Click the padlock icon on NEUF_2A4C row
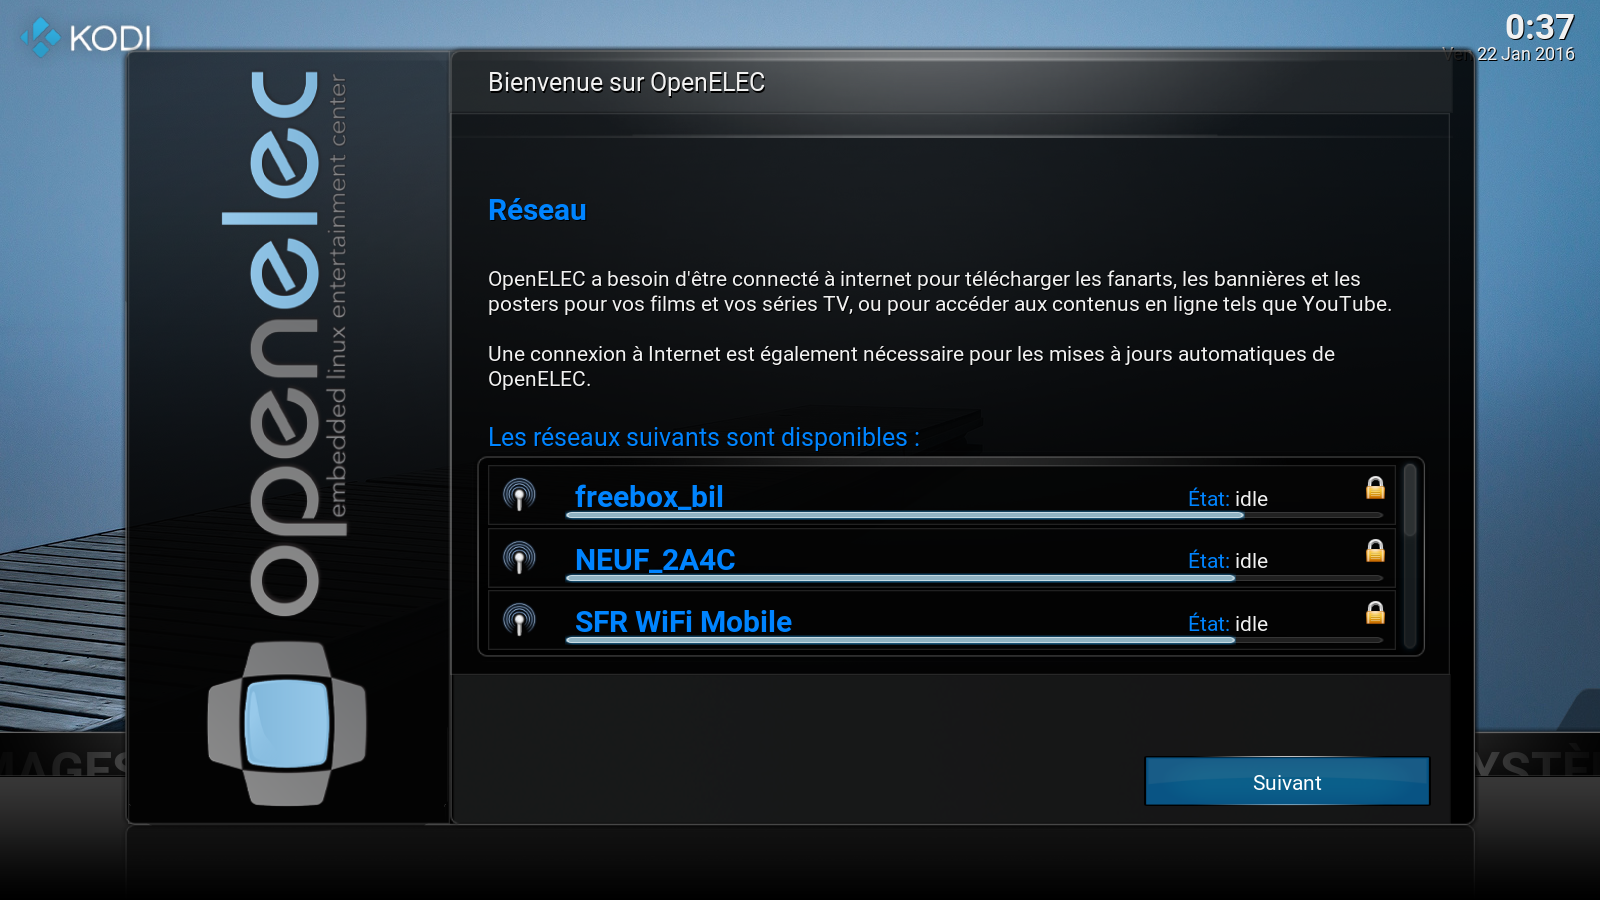Screen dimensions: 1600x900 1375,550
